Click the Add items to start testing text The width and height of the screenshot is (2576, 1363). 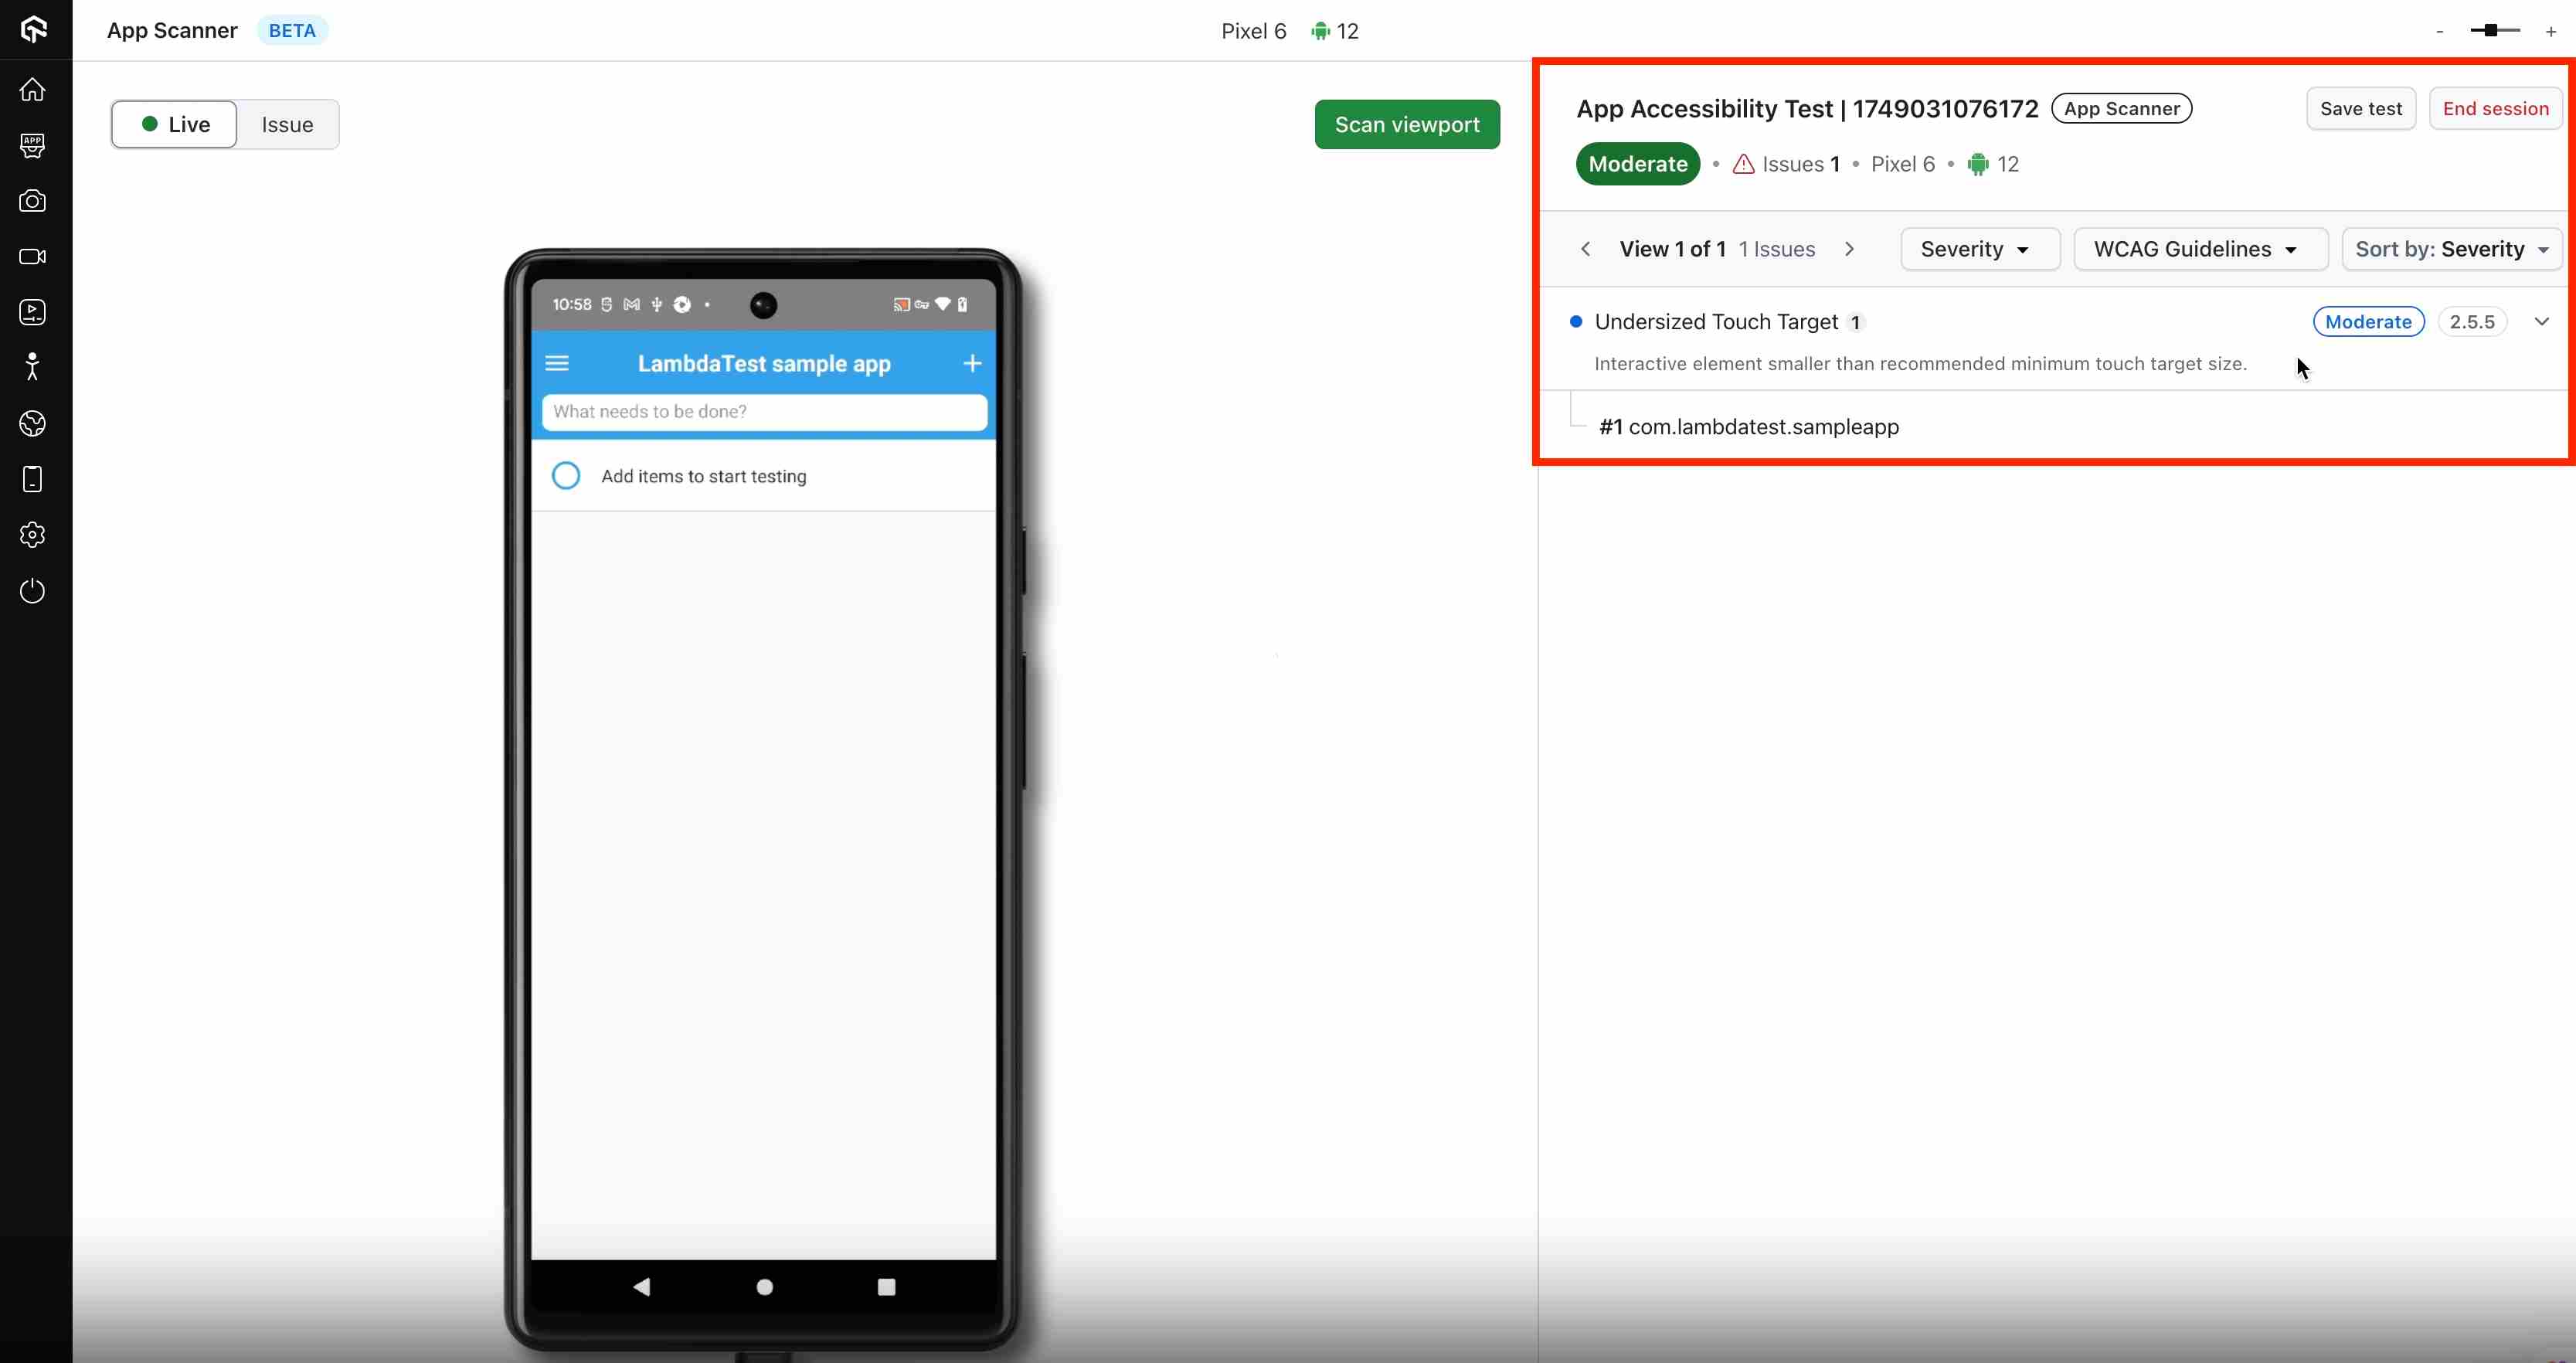pyautogui.click(x=704, y=476)
